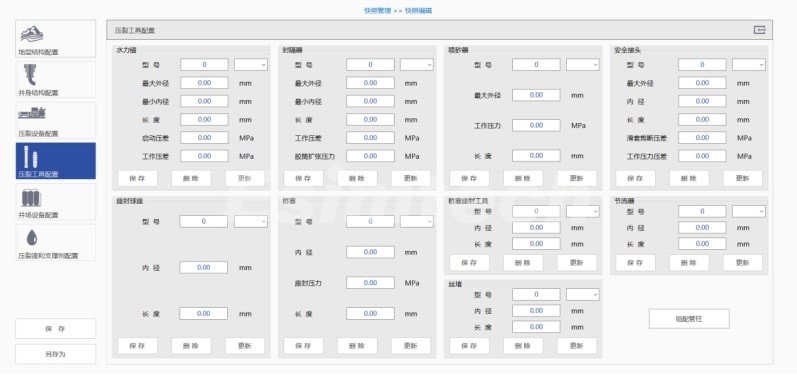Click 节流器 内径 field

tap(702, 228)
